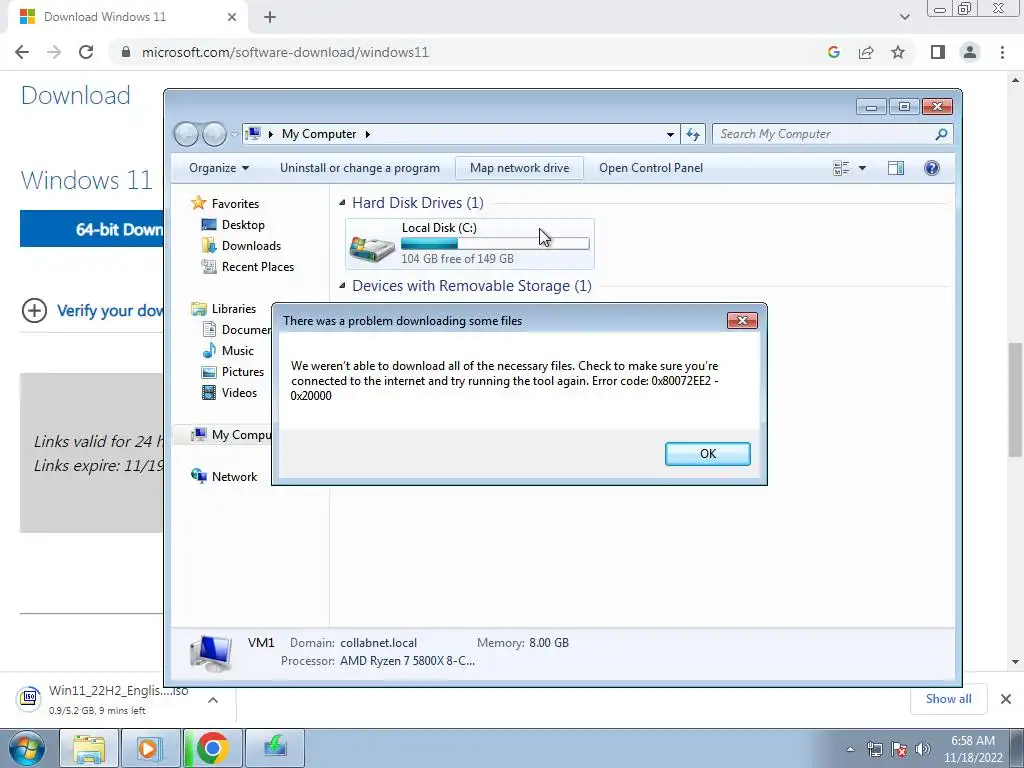Open Chrome three-dot menu

[1002, 52]
